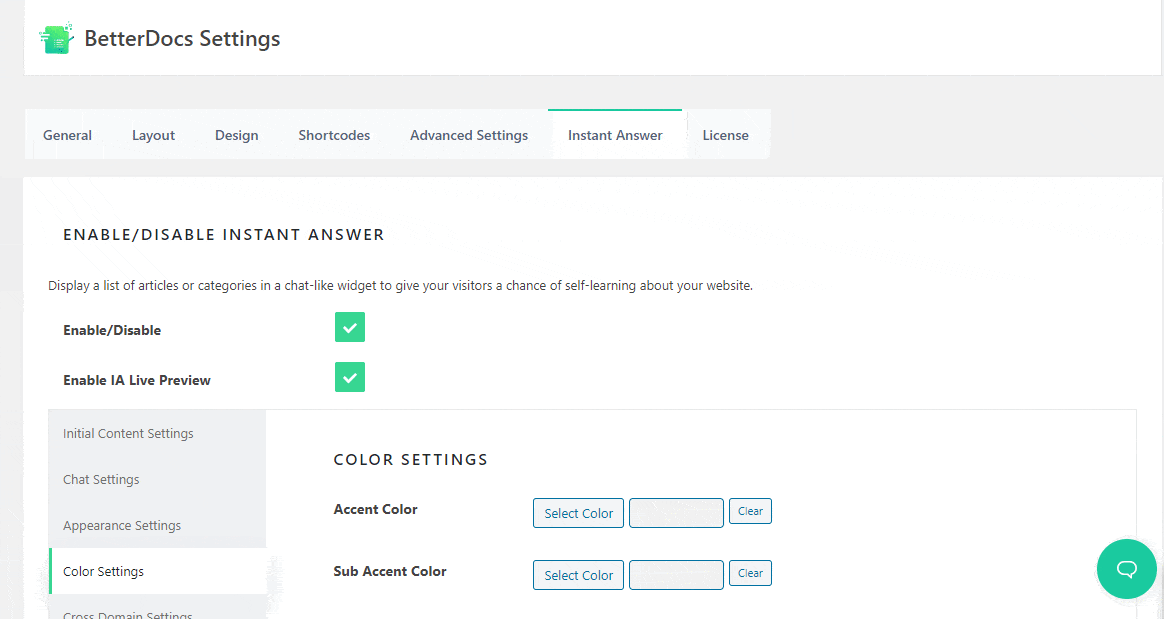Viewport: 1164px width, 619px height.
Task: Select Appearance Settings in sidebar
Action: coord(122,526)
